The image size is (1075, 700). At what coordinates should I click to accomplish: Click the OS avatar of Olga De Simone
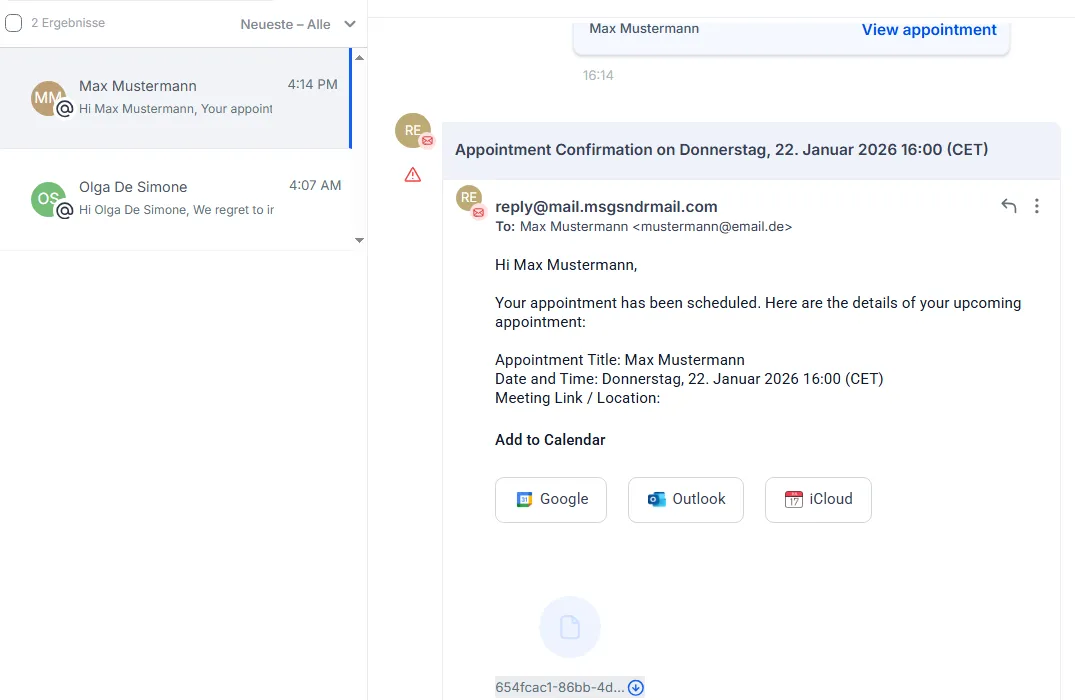pyautogui.click(x=48, y=199)
